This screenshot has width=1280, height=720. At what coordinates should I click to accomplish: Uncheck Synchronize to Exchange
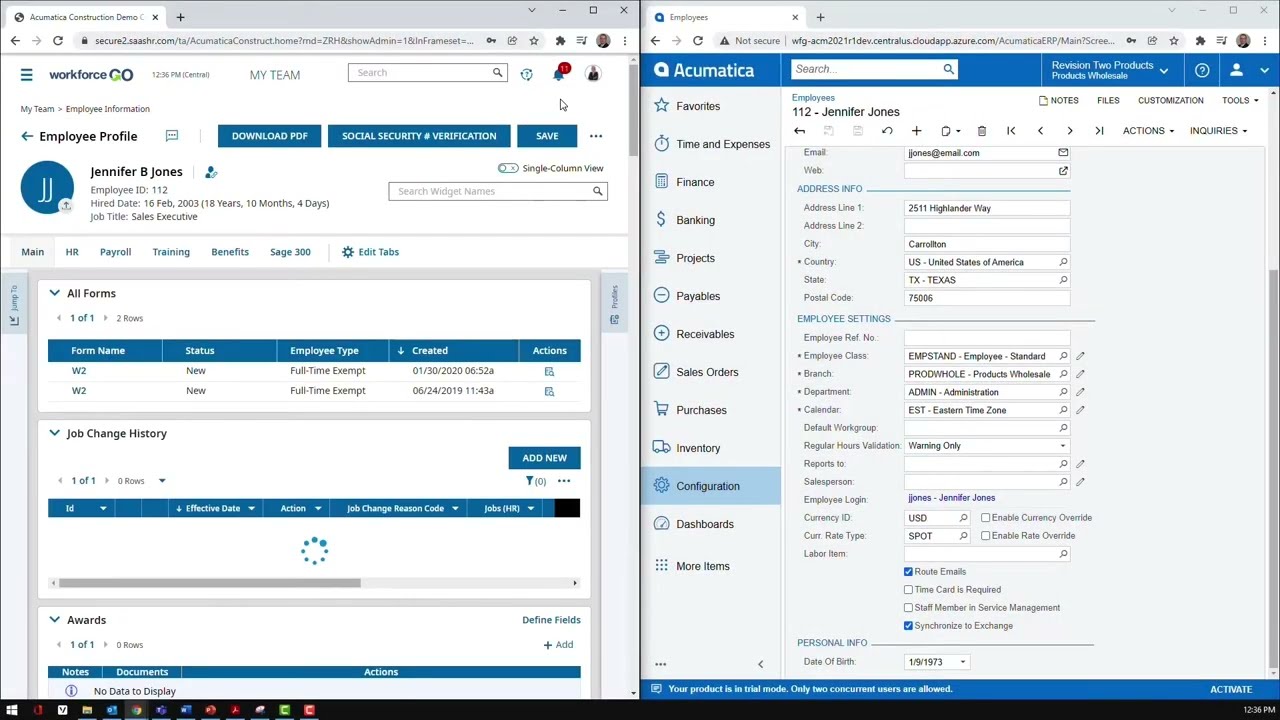pos(908,626)
